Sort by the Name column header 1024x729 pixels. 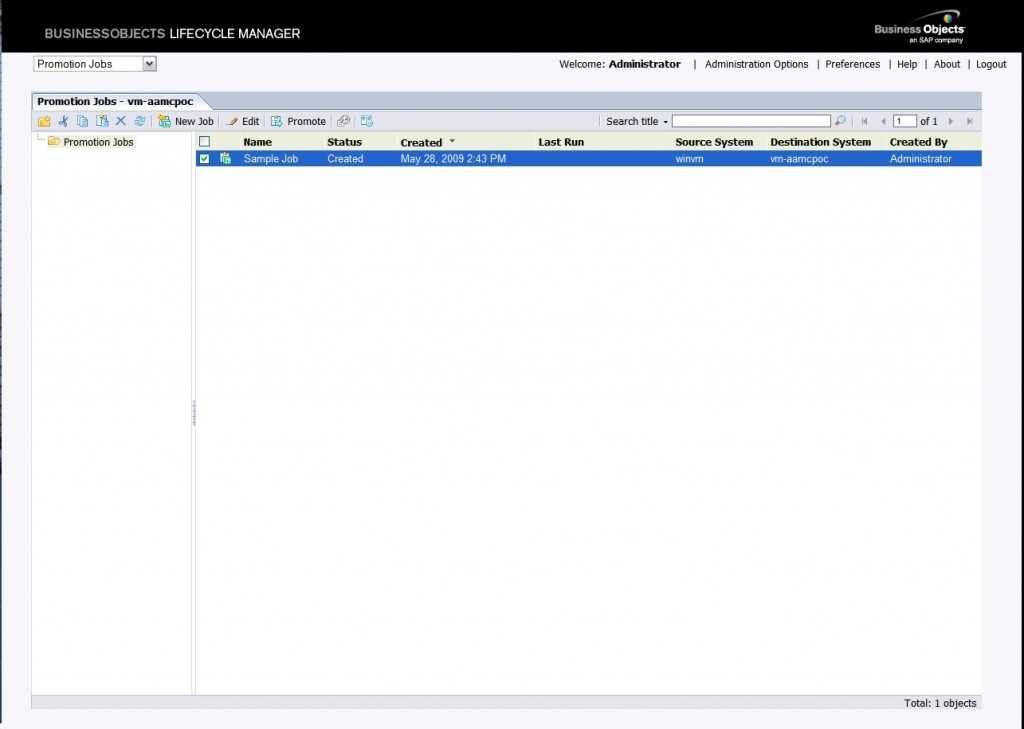point(257,142)
